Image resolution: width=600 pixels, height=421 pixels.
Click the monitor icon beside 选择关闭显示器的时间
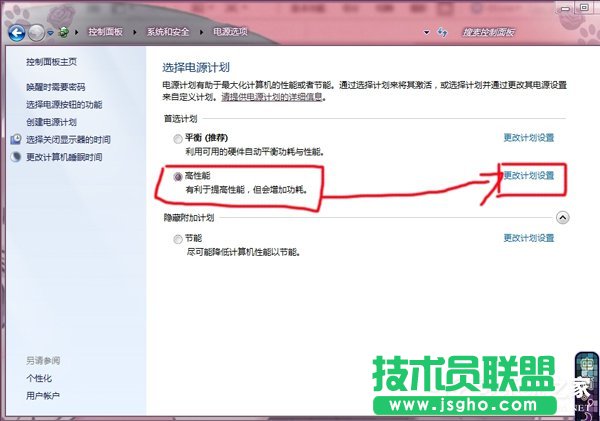pyautogui.click(x=16, y=139)
